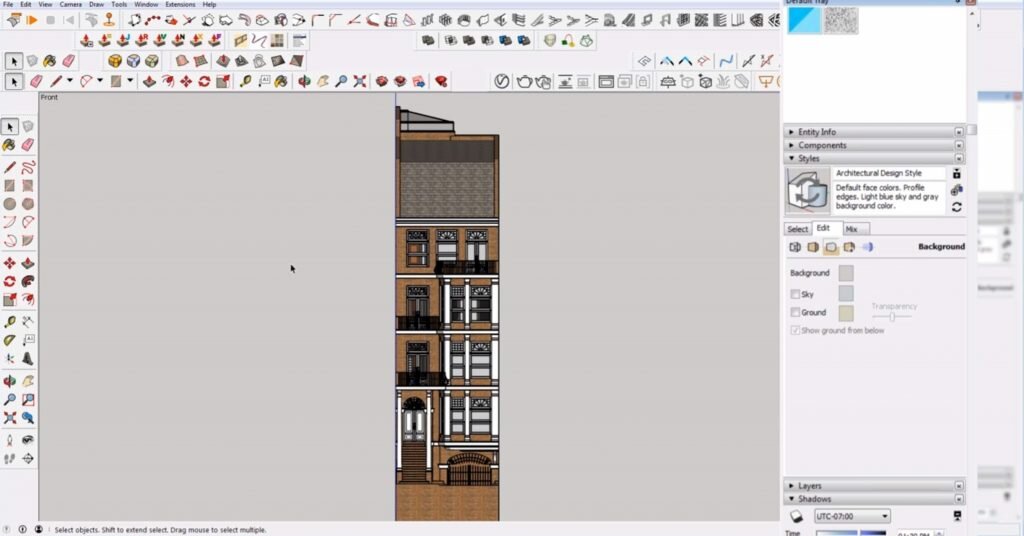Screen dimensions: 1024x536
Task: Collapse the Styles panel
Action: pos(875,159)
